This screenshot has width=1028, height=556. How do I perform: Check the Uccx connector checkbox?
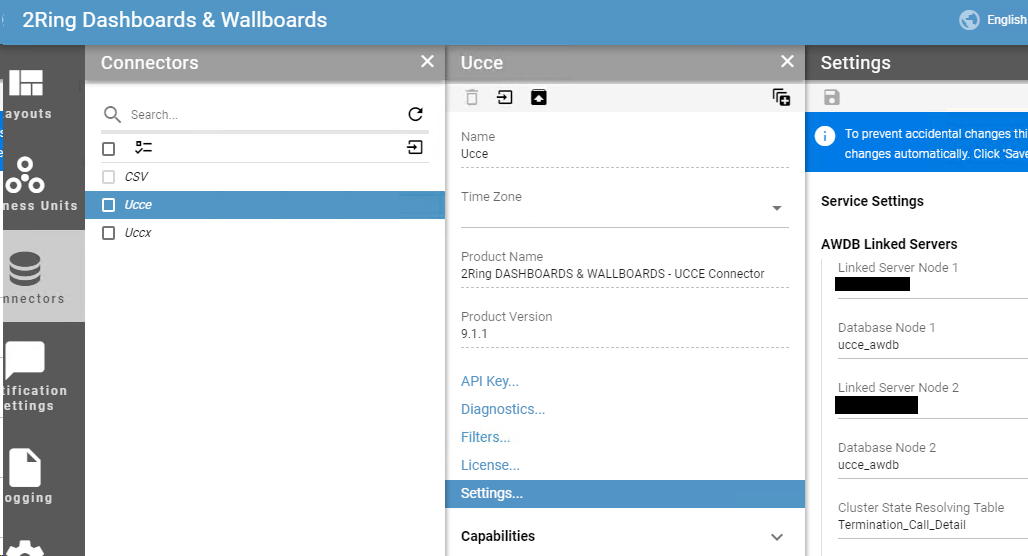pos(109,233)
